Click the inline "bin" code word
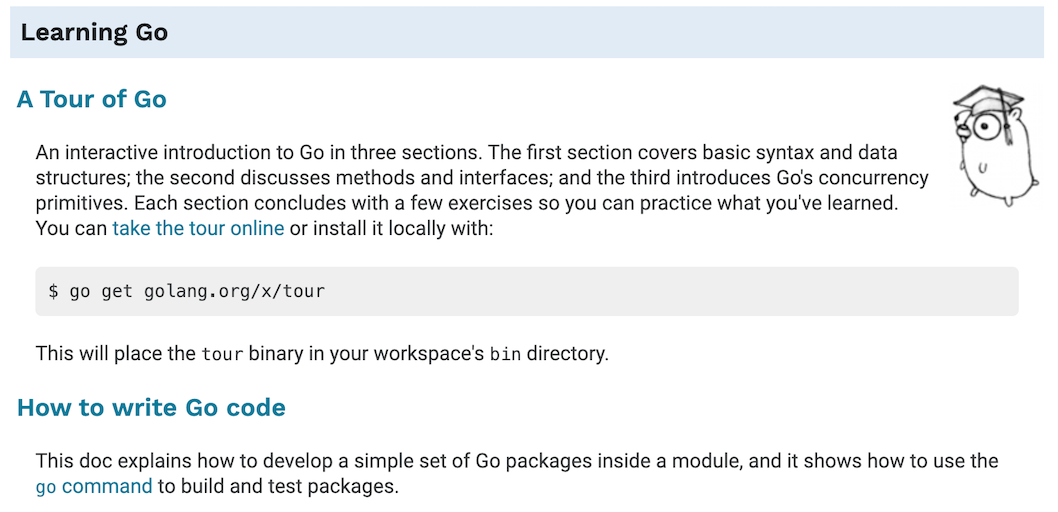Viewport: 1058px width, 512px height. pos(505,353)
